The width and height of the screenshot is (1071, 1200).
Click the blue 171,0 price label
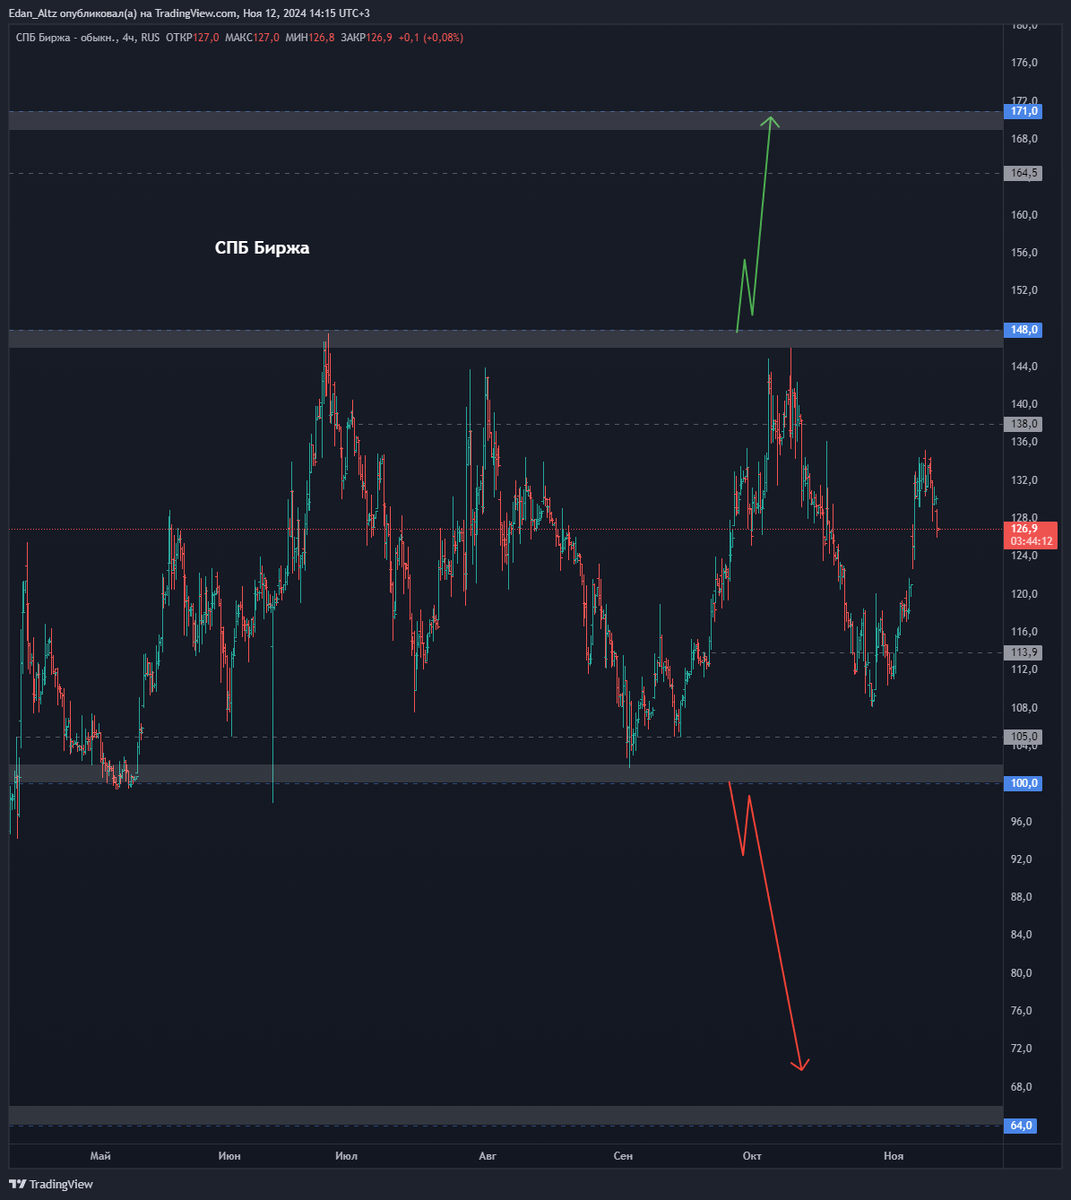(x=1022, y=111)
